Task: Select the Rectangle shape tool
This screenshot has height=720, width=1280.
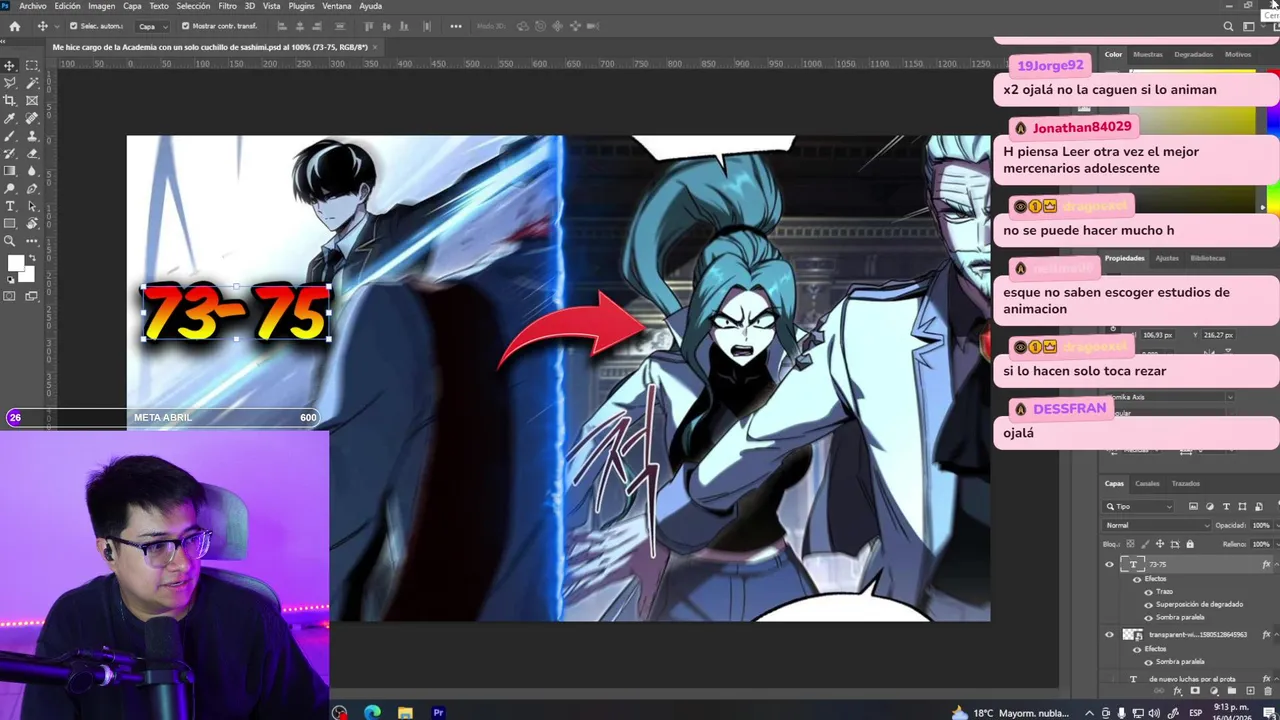Action: (x=9, y=223)
